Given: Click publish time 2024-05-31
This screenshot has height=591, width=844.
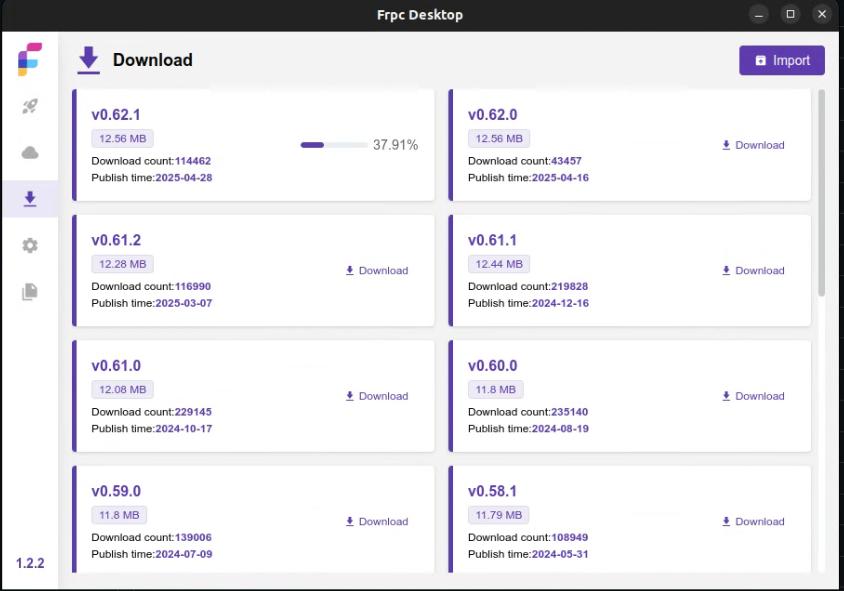Looking at the screenshot, I should tap(560, 554).
